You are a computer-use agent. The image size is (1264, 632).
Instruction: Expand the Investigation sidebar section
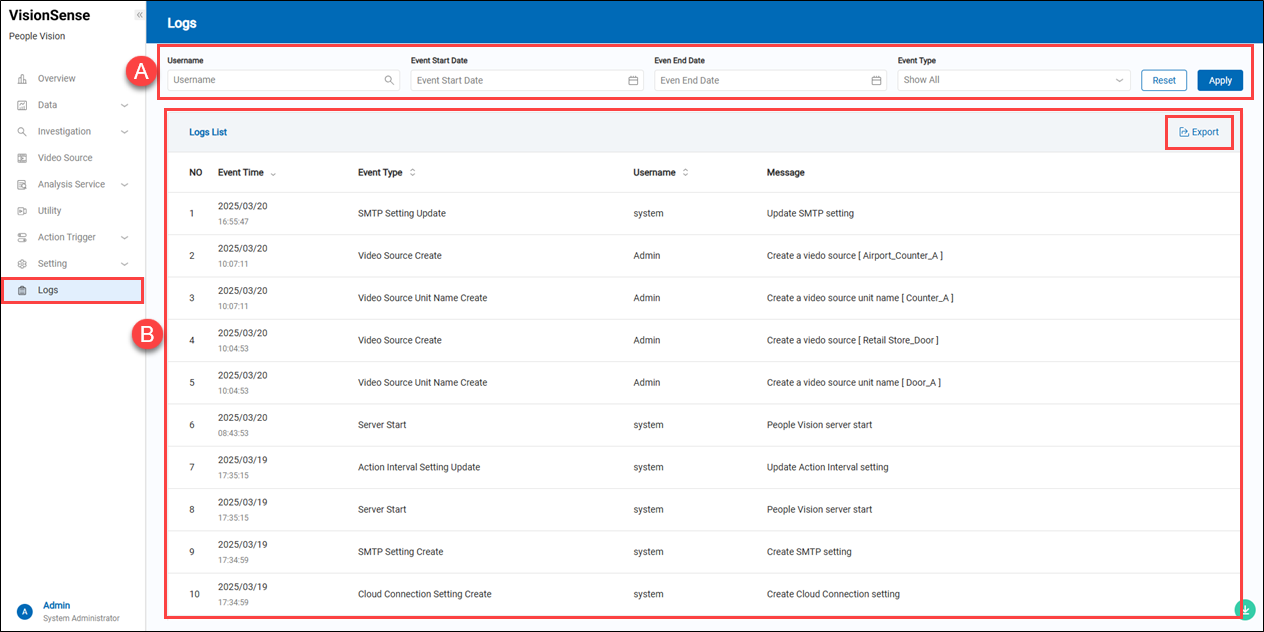click(x=124, y=132)
